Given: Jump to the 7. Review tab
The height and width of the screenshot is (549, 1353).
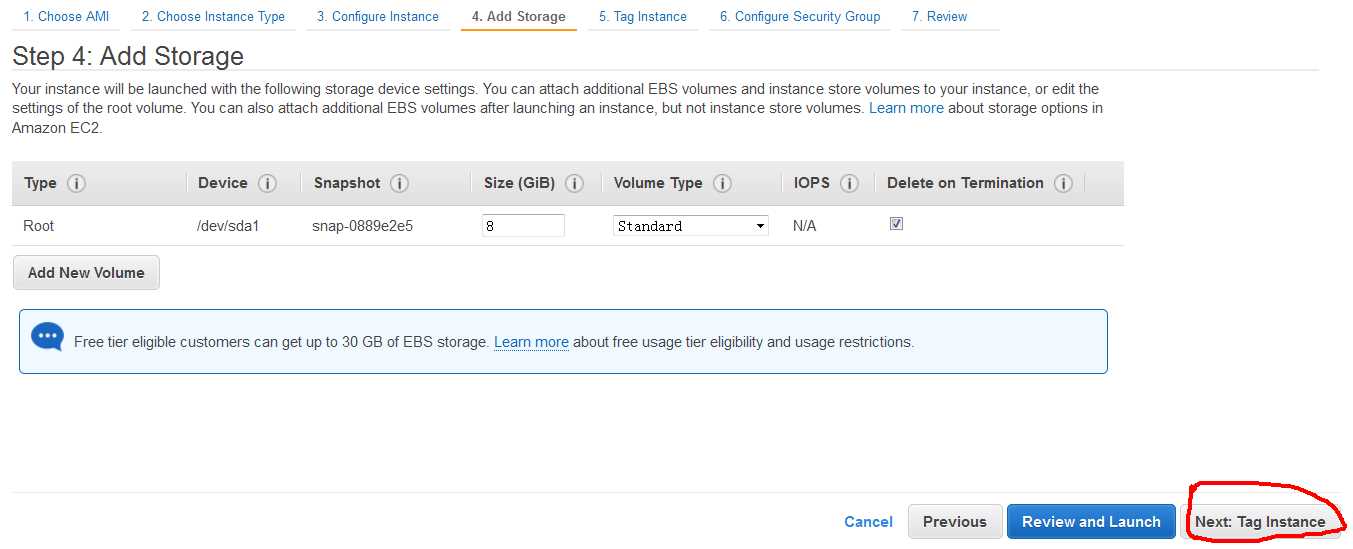Looking at the screenshot, I should click(939, 16).
